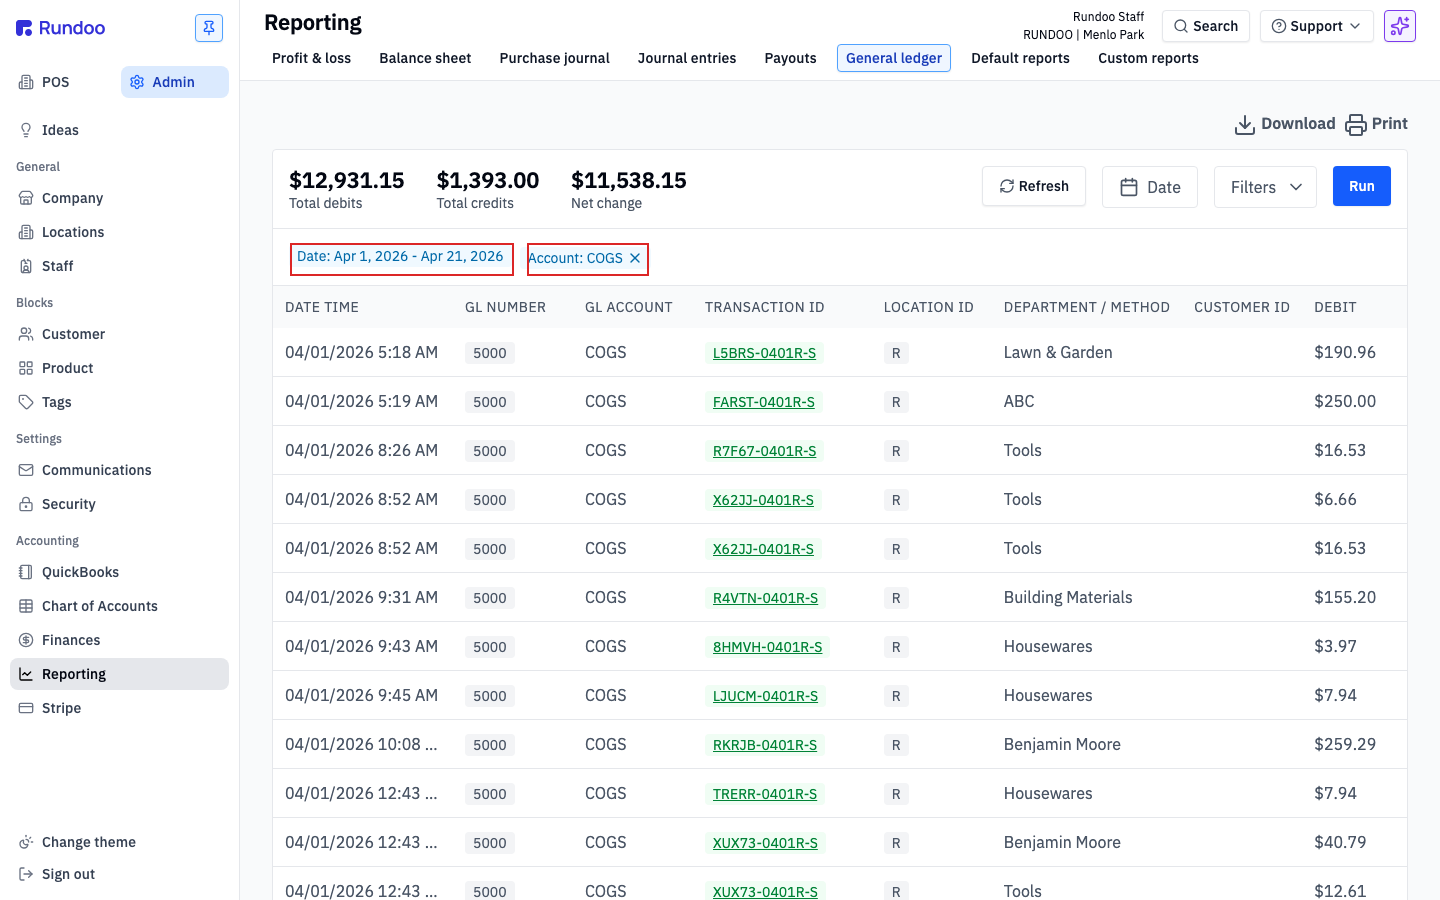Click the Lawn & Garden department cell

point(1058,352)
